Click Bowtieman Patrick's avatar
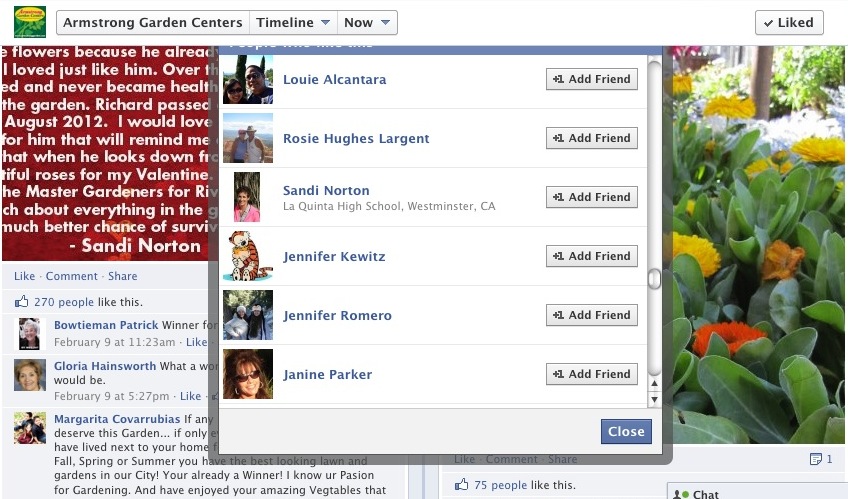 (29, 334)
